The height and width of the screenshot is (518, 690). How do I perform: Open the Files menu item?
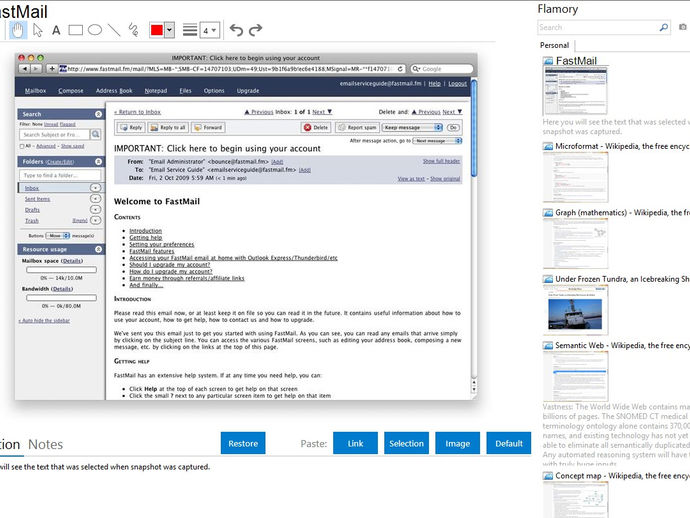(185, 91)
